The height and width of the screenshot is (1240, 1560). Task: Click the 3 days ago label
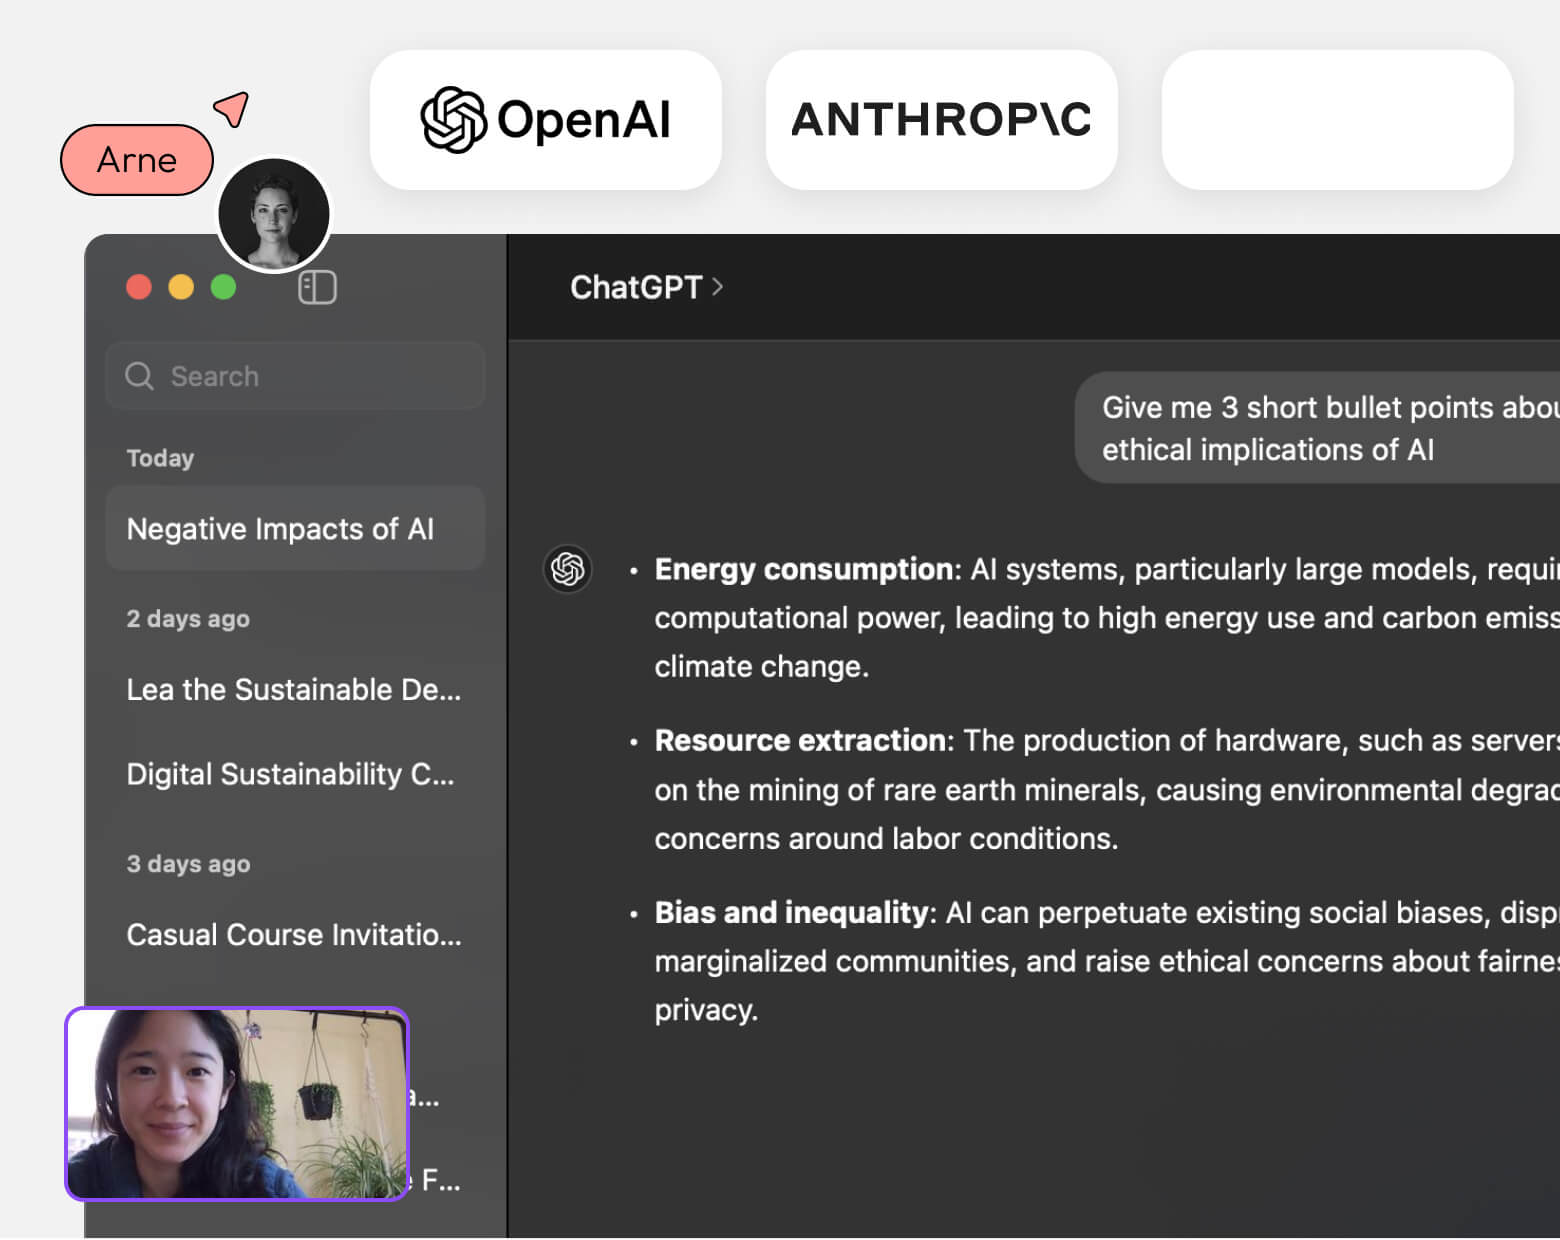[188, 864]
